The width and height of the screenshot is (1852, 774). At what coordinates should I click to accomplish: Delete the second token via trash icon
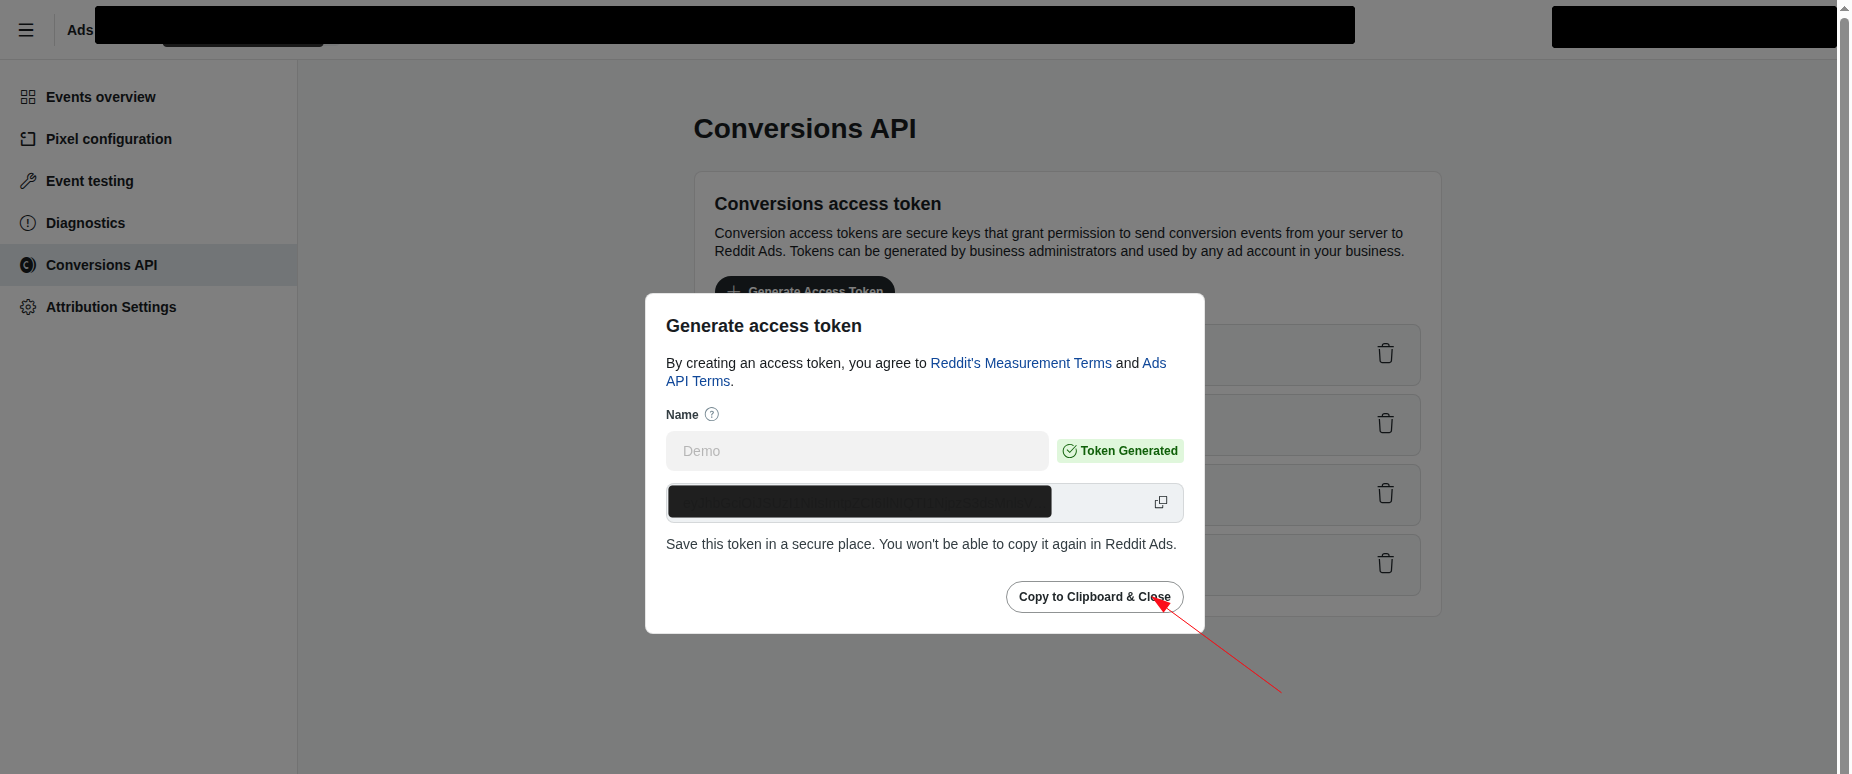pyautogui.click(x=1385, y=423)
